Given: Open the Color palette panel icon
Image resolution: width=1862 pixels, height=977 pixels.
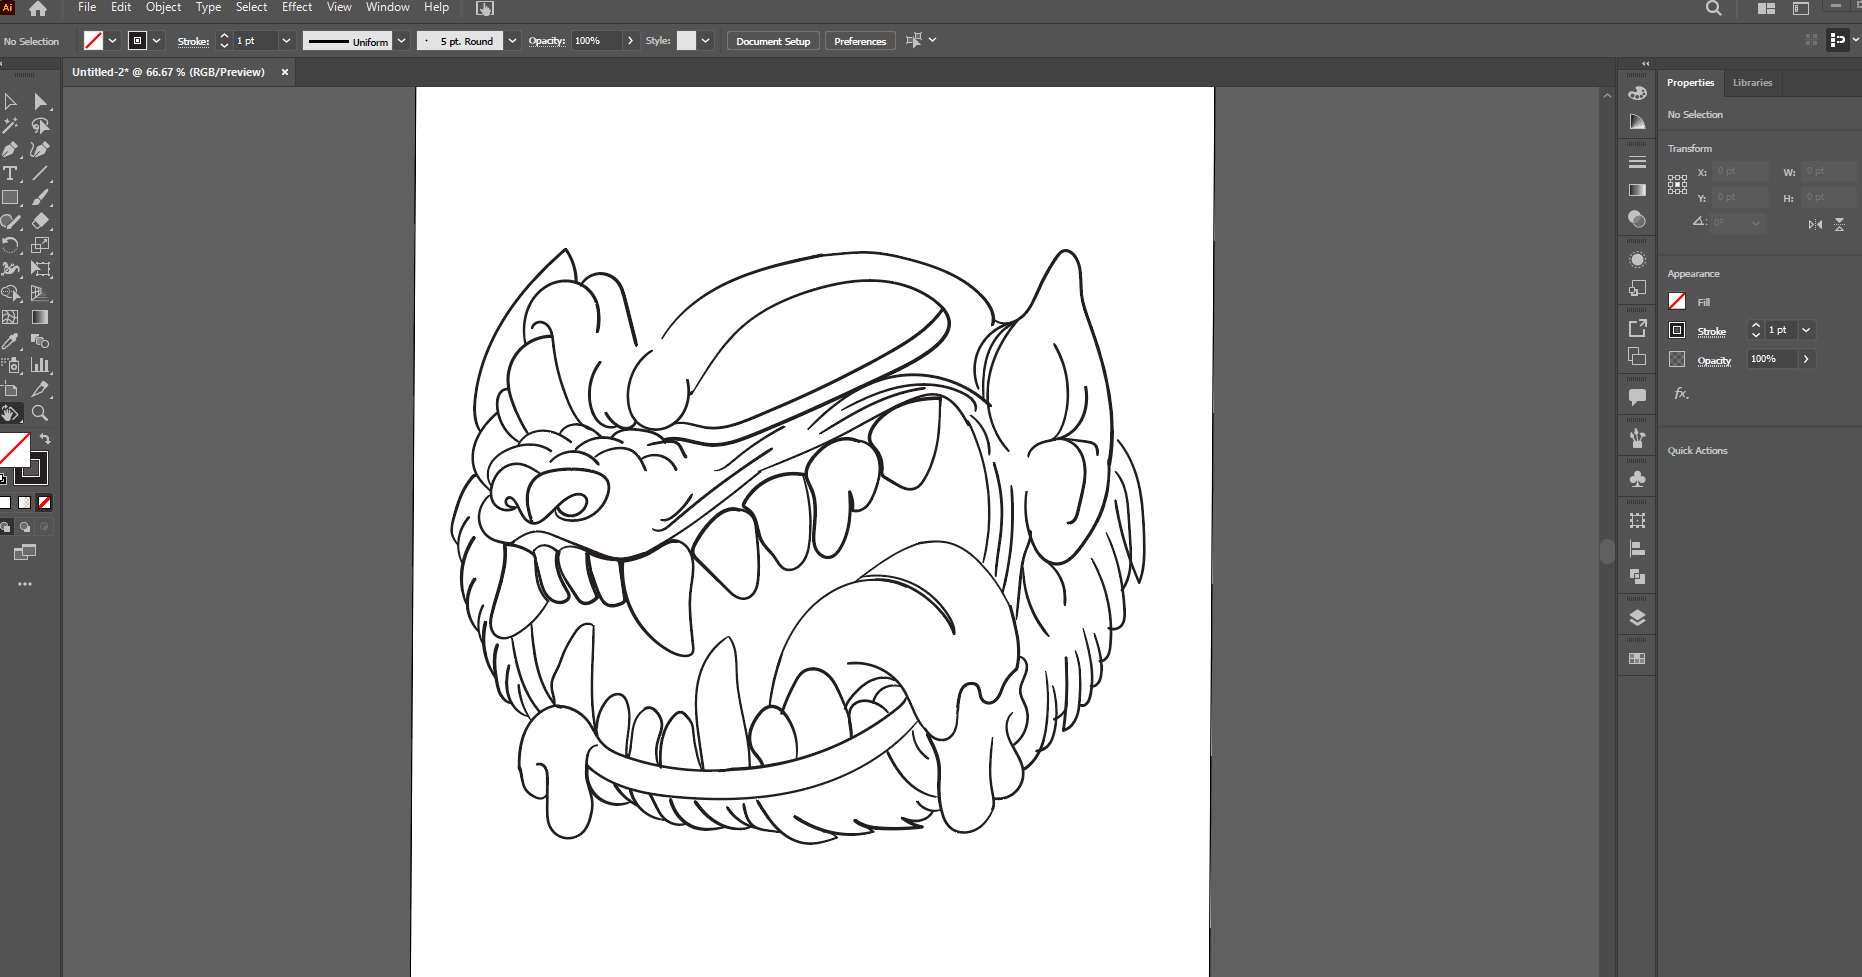Looking at the screenshot, I should click(1637, 93).
